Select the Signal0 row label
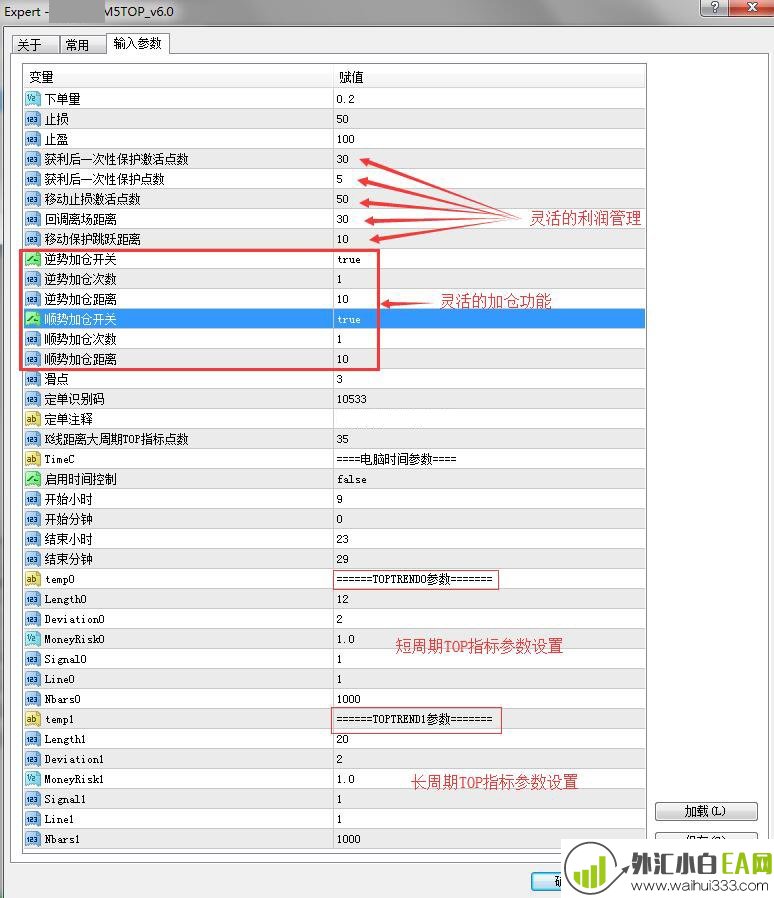This screenshot has height=898, width=774. pyautogui.click(x=65, y=659)
